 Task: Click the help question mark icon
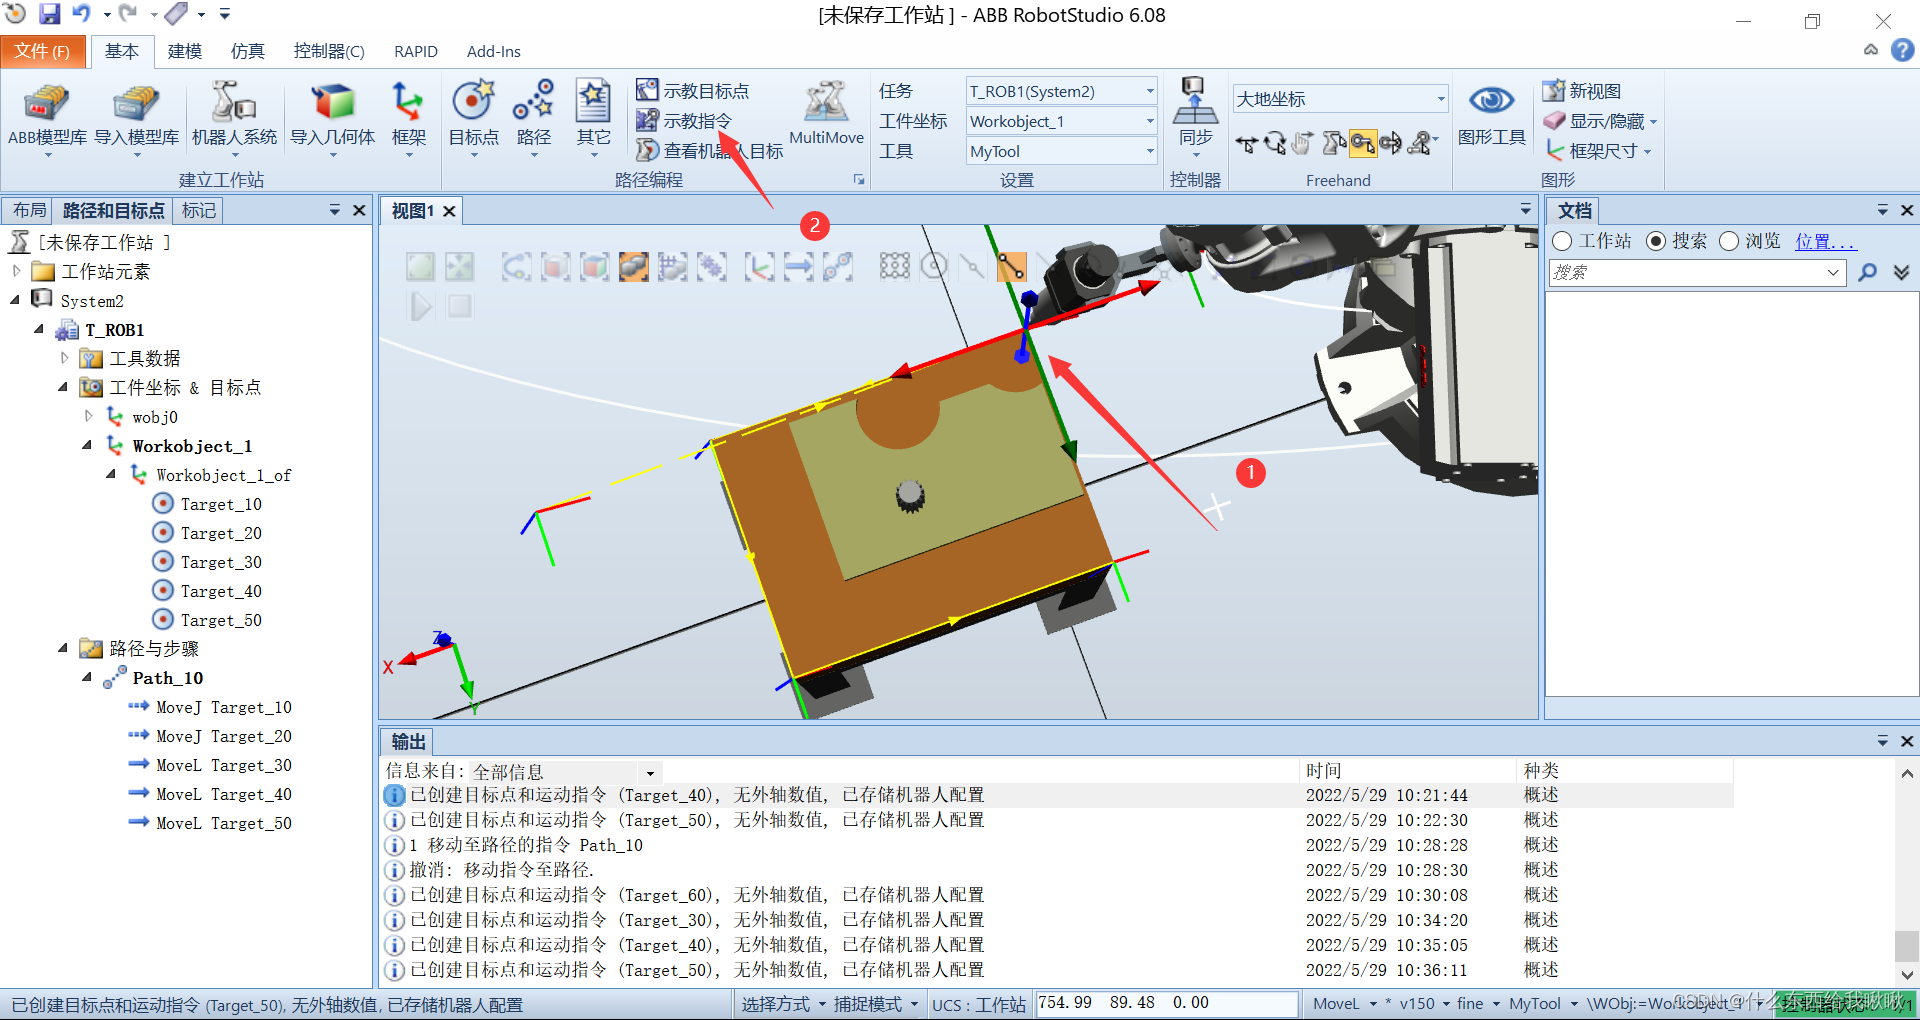[1903, 50]
